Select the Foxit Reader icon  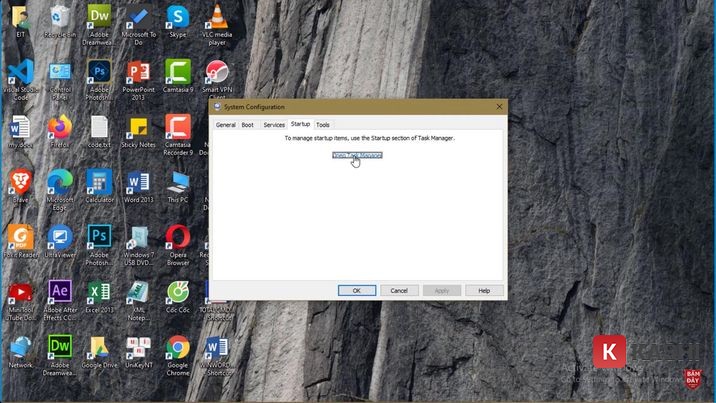pyautogui.click(x=21, y=241)
